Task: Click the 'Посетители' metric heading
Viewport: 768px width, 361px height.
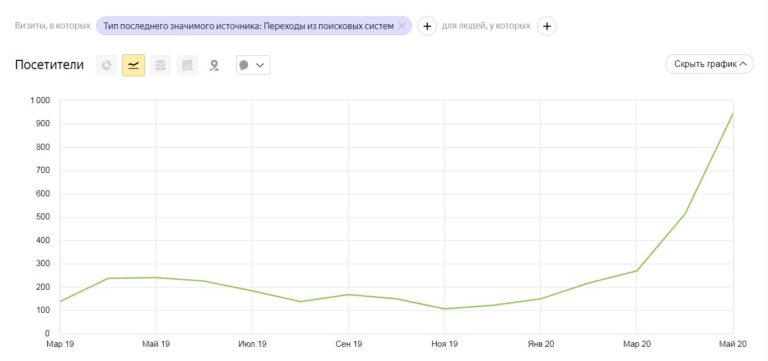Action: pos(49,65)
